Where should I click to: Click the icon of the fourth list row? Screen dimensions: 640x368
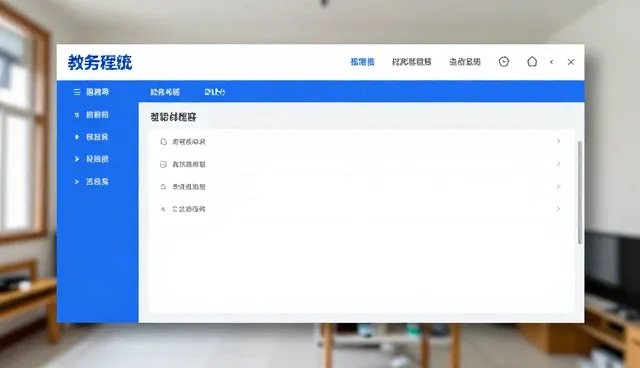pos(163,209)
